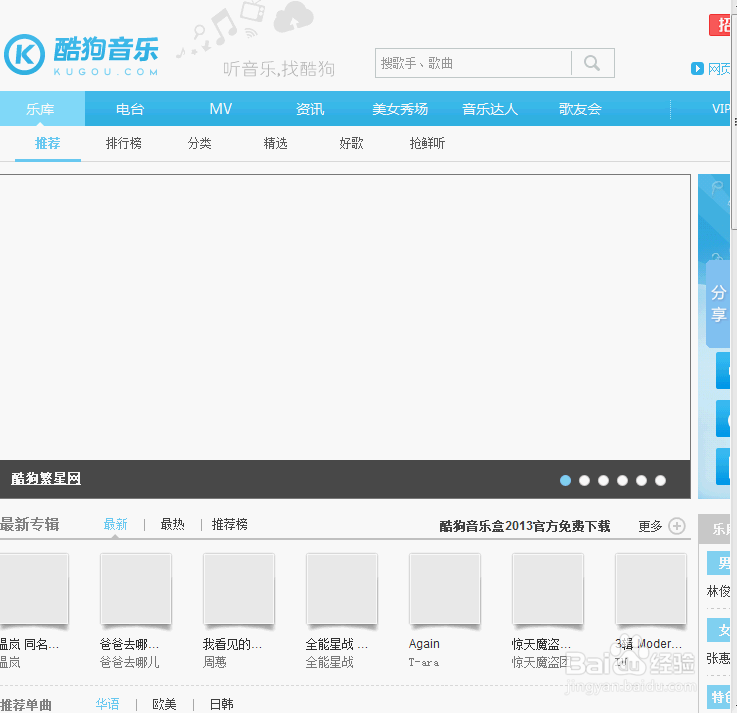
Task: Select the sixth banner slide dot
Action: coord(660,480)
